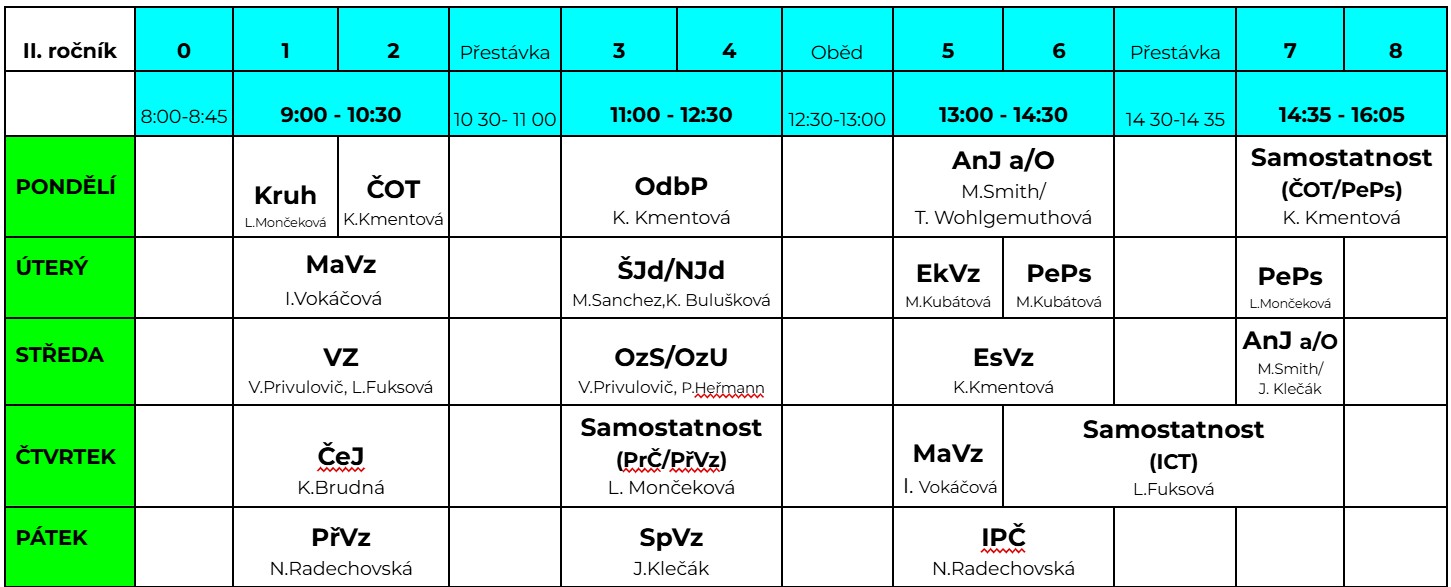1451x587 pixels.
Task: Select the ŠJd/NJd Tuesday lesson cell
Action: pyautogui.click(x=672, y=276)
